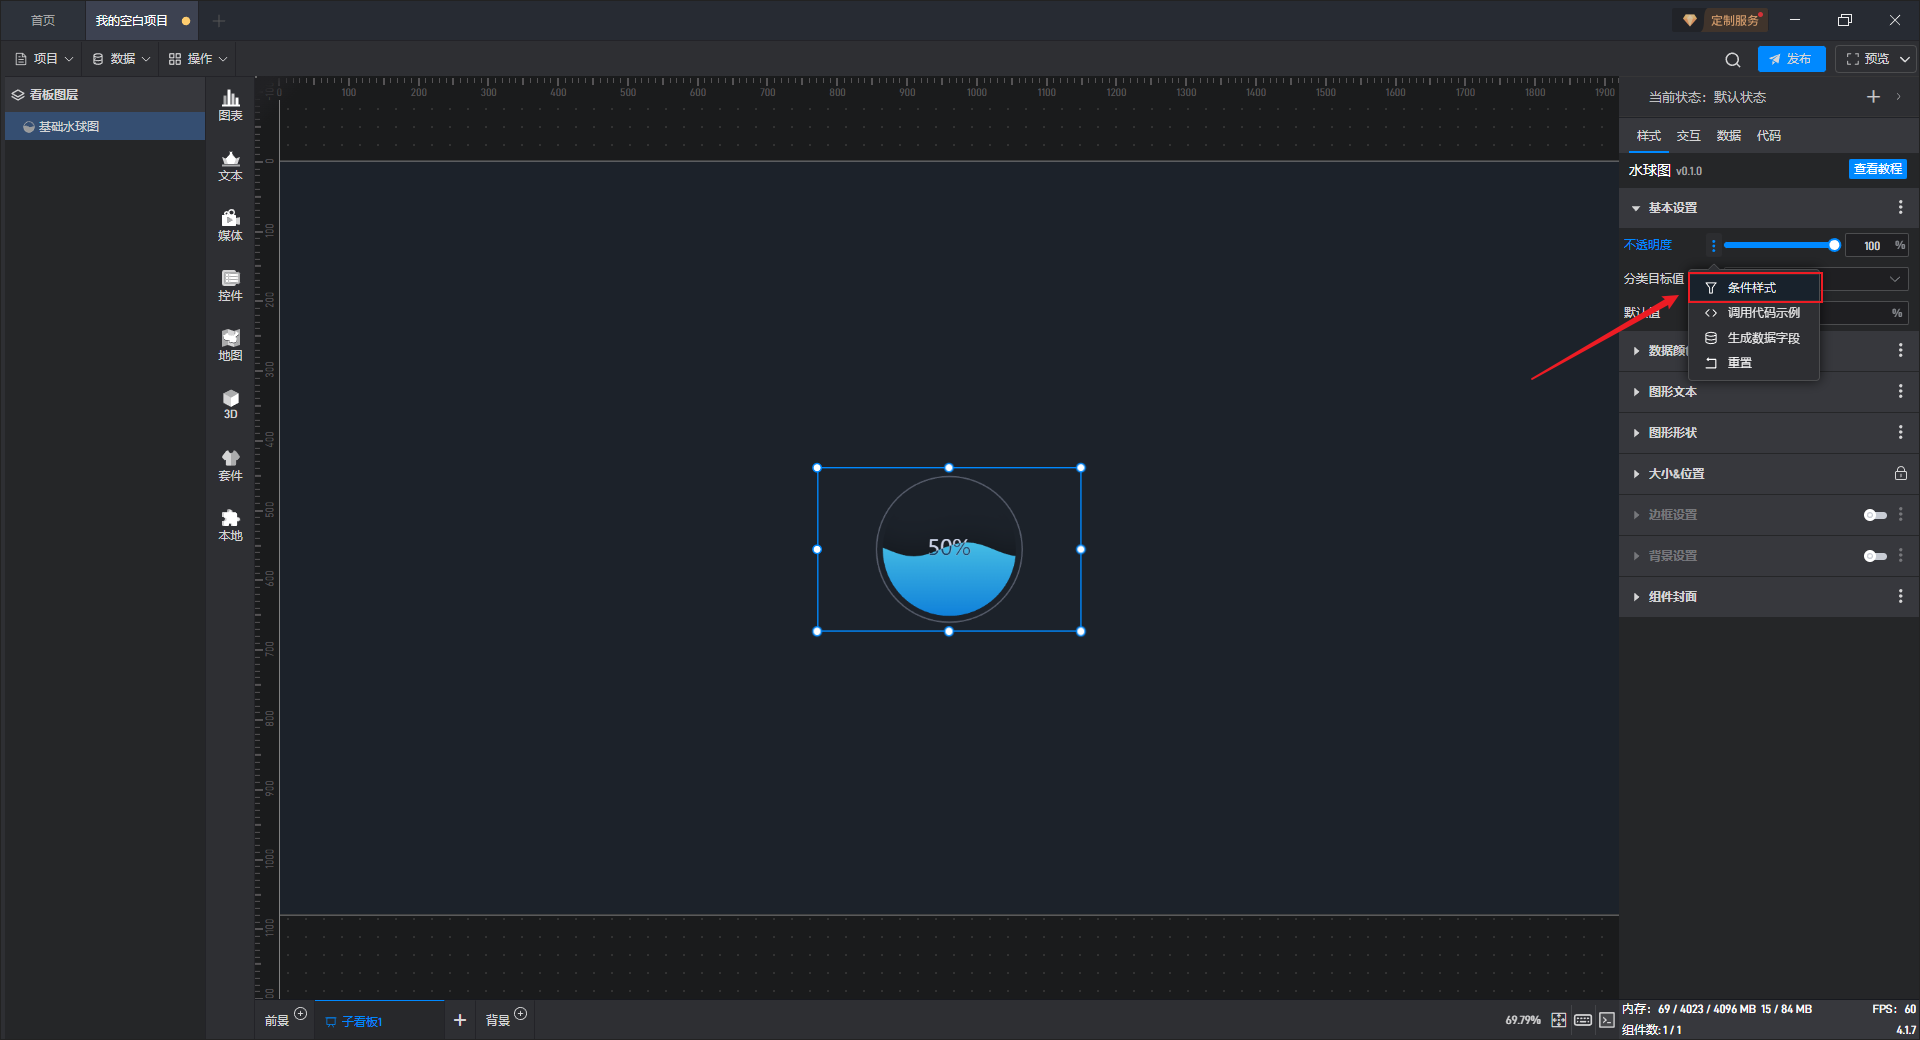The width and height of the screenshot is (1920, 1040).
Task: Open the 媒体 media components panel
Action: click(230, 225)
